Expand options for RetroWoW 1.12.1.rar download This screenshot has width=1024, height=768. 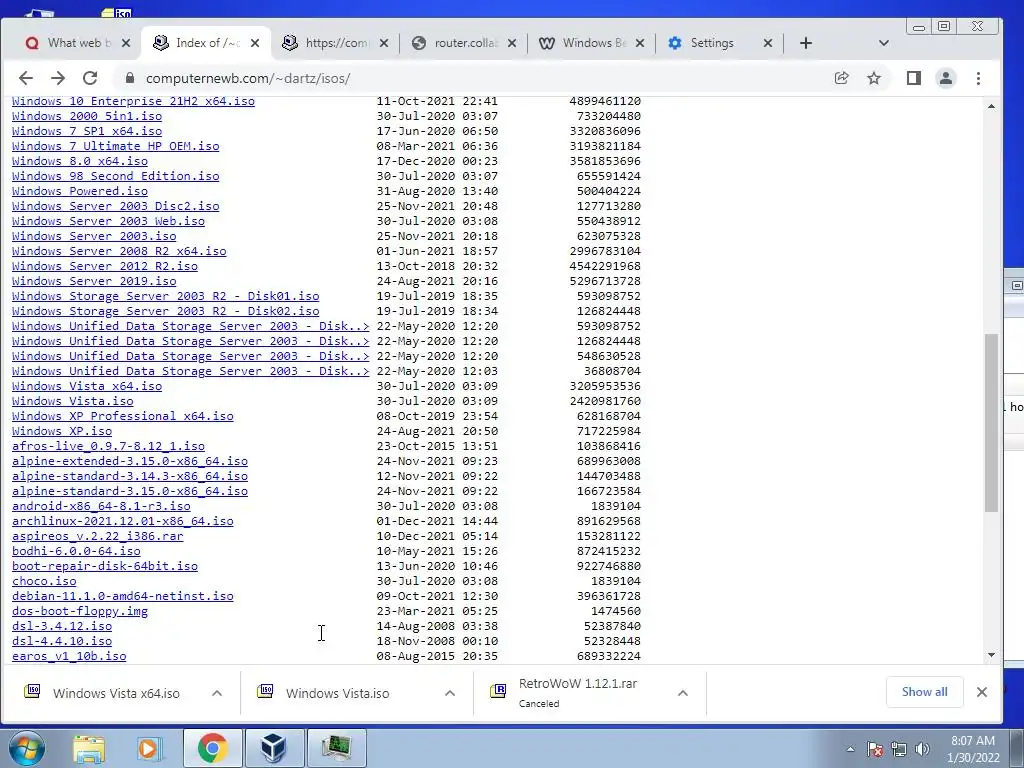[682, 694]
